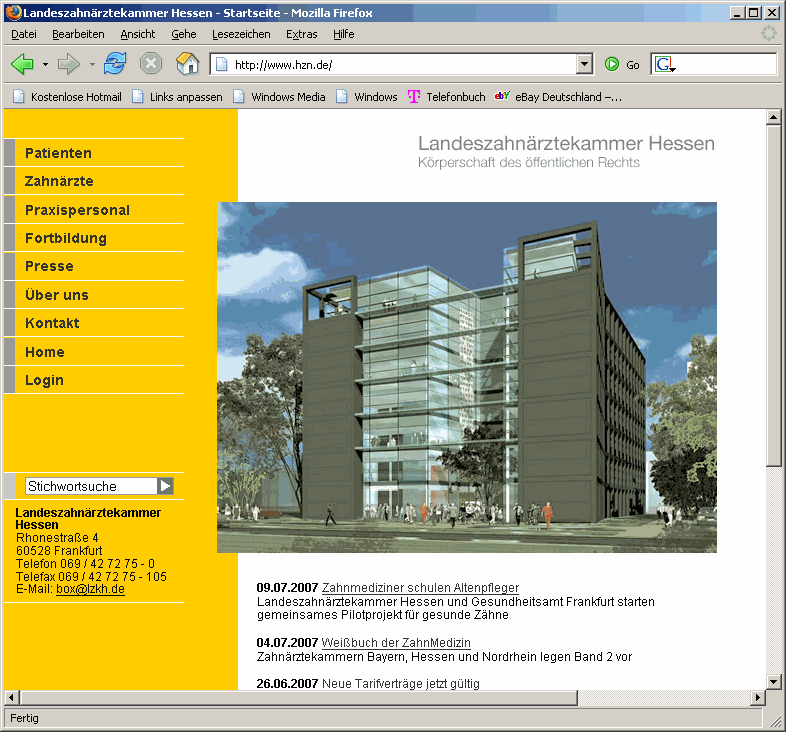Click the Firefox logo in title bar
786x732 pixels.
point(14,13)
